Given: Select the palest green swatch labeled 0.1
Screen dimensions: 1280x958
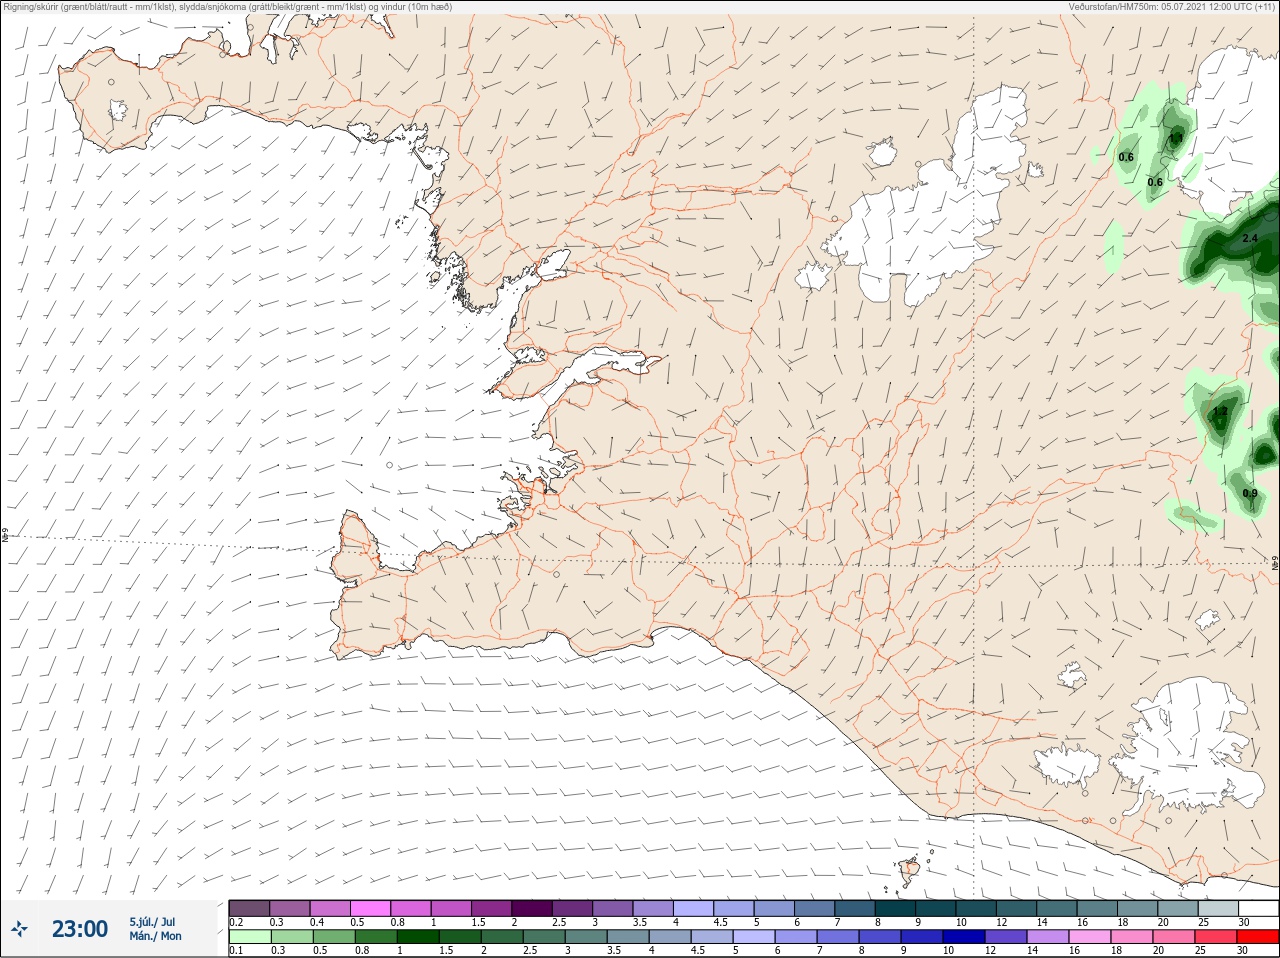Looking at the screenshot, I should click(x=249, y=937).
